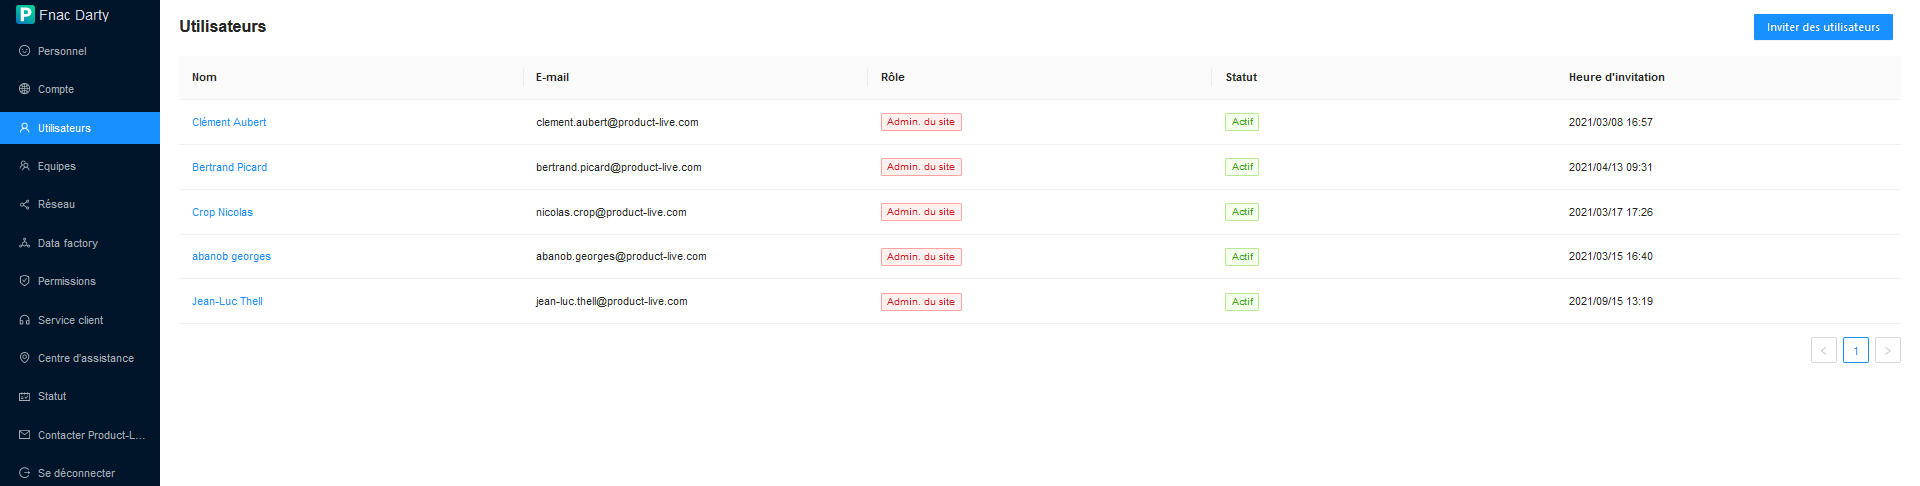The height and width of the screenshot is (486, 1920).
Task: Click the Product-Live logo icon
Action: pyautogui.click(x=25, y=15)
